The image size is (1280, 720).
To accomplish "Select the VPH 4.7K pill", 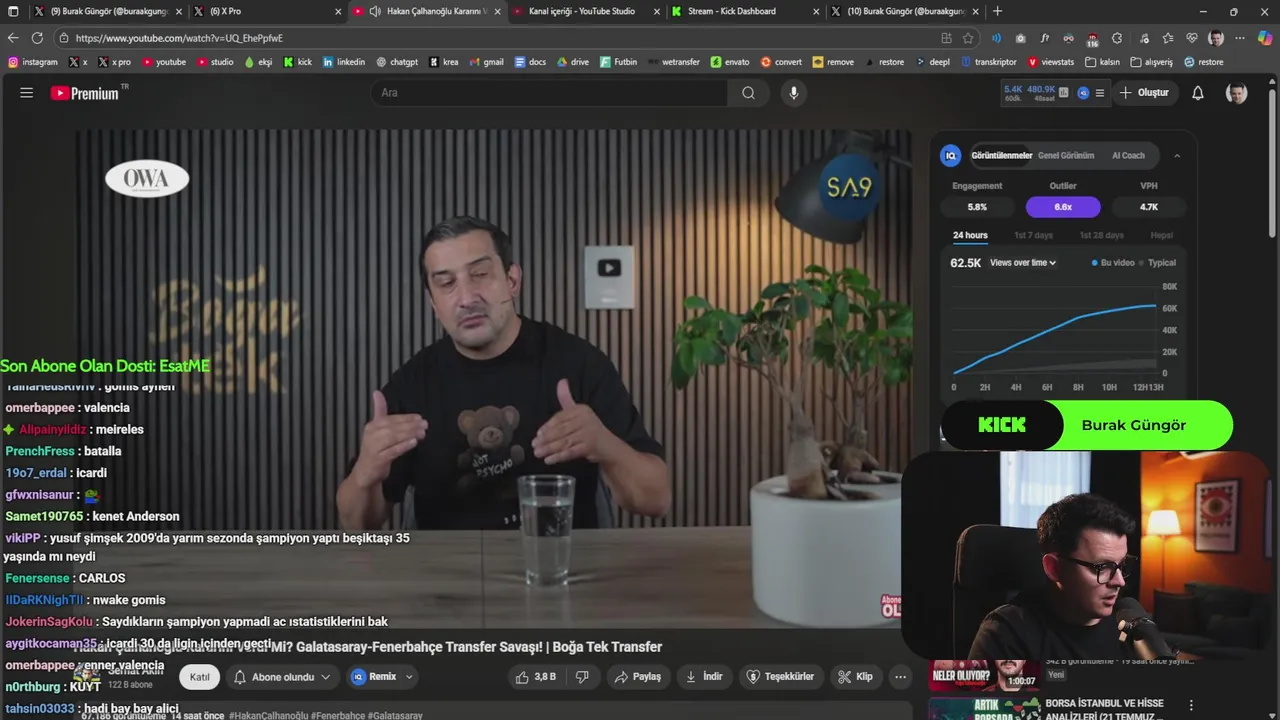I will pyautogui.click(x=1149, y=207).
